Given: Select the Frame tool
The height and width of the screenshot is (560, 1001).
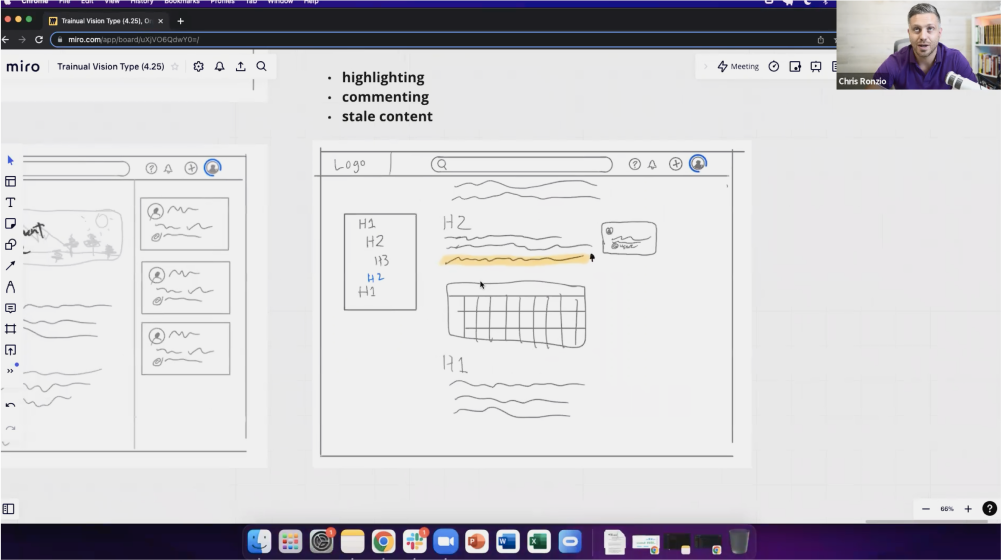Looking at the screenshot, I should pos(10,329).
